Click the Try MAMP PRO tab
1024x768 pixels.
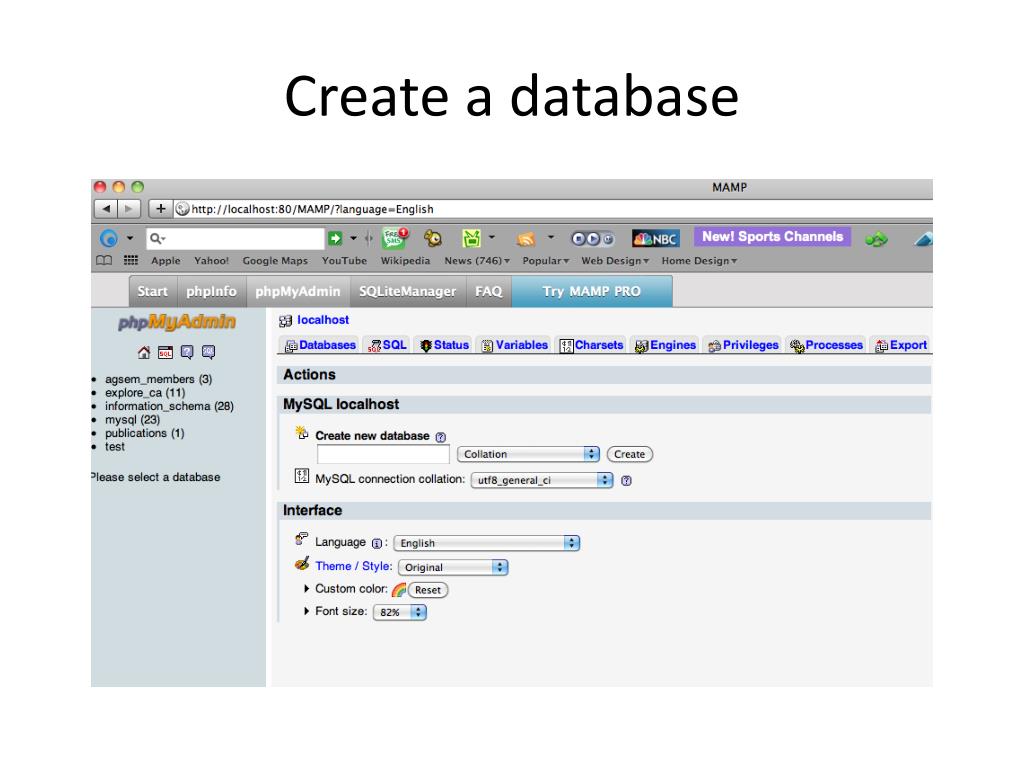click(x=592, y=291)
